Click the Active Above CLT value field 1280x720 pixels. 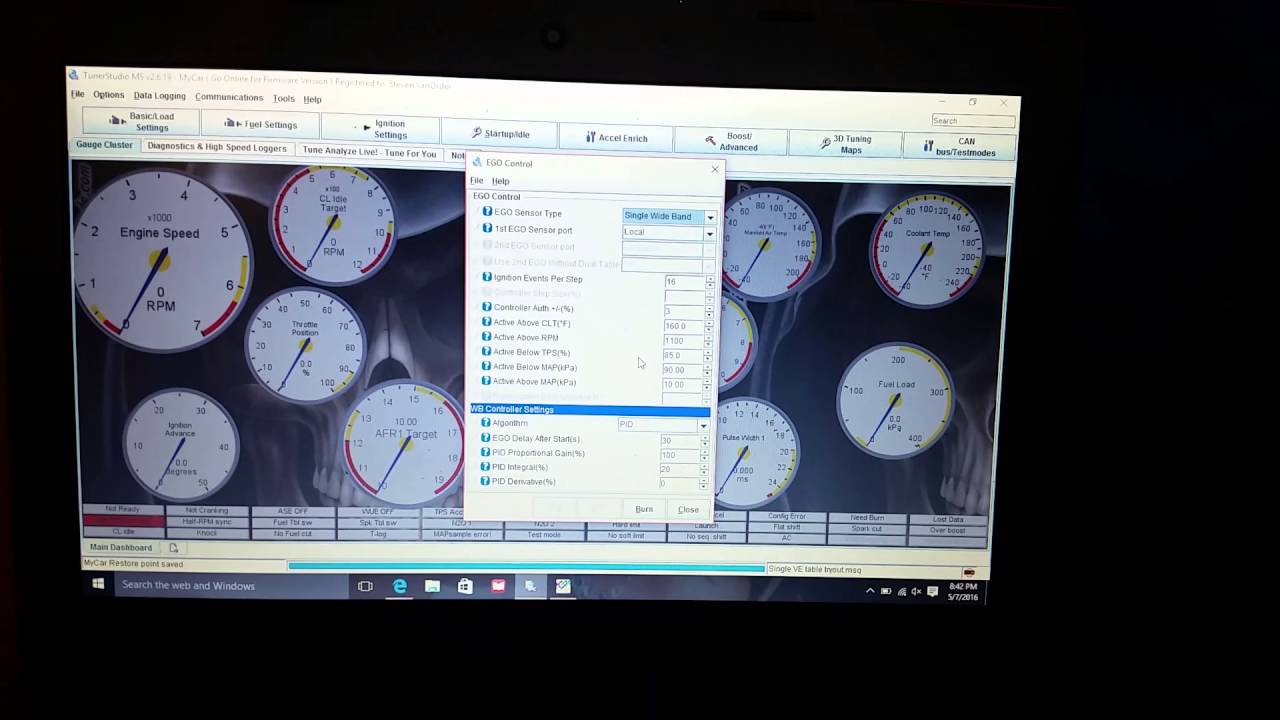coord(683,327)
